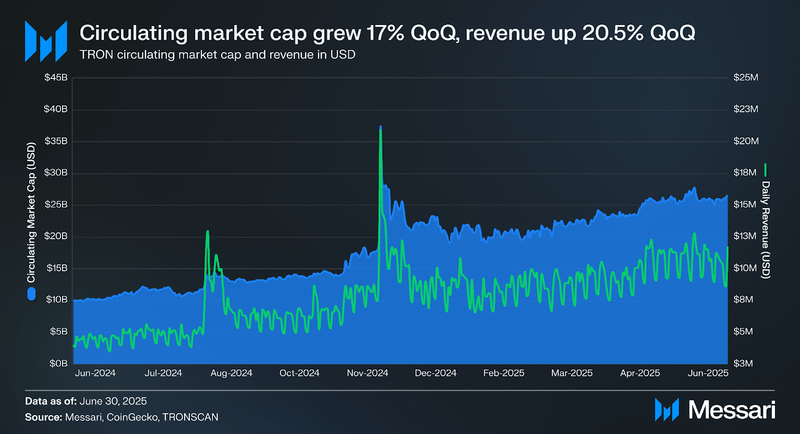Click the green Daily Revenue legend marker
The height and width of the screenshot is (434, 800).
765,169
